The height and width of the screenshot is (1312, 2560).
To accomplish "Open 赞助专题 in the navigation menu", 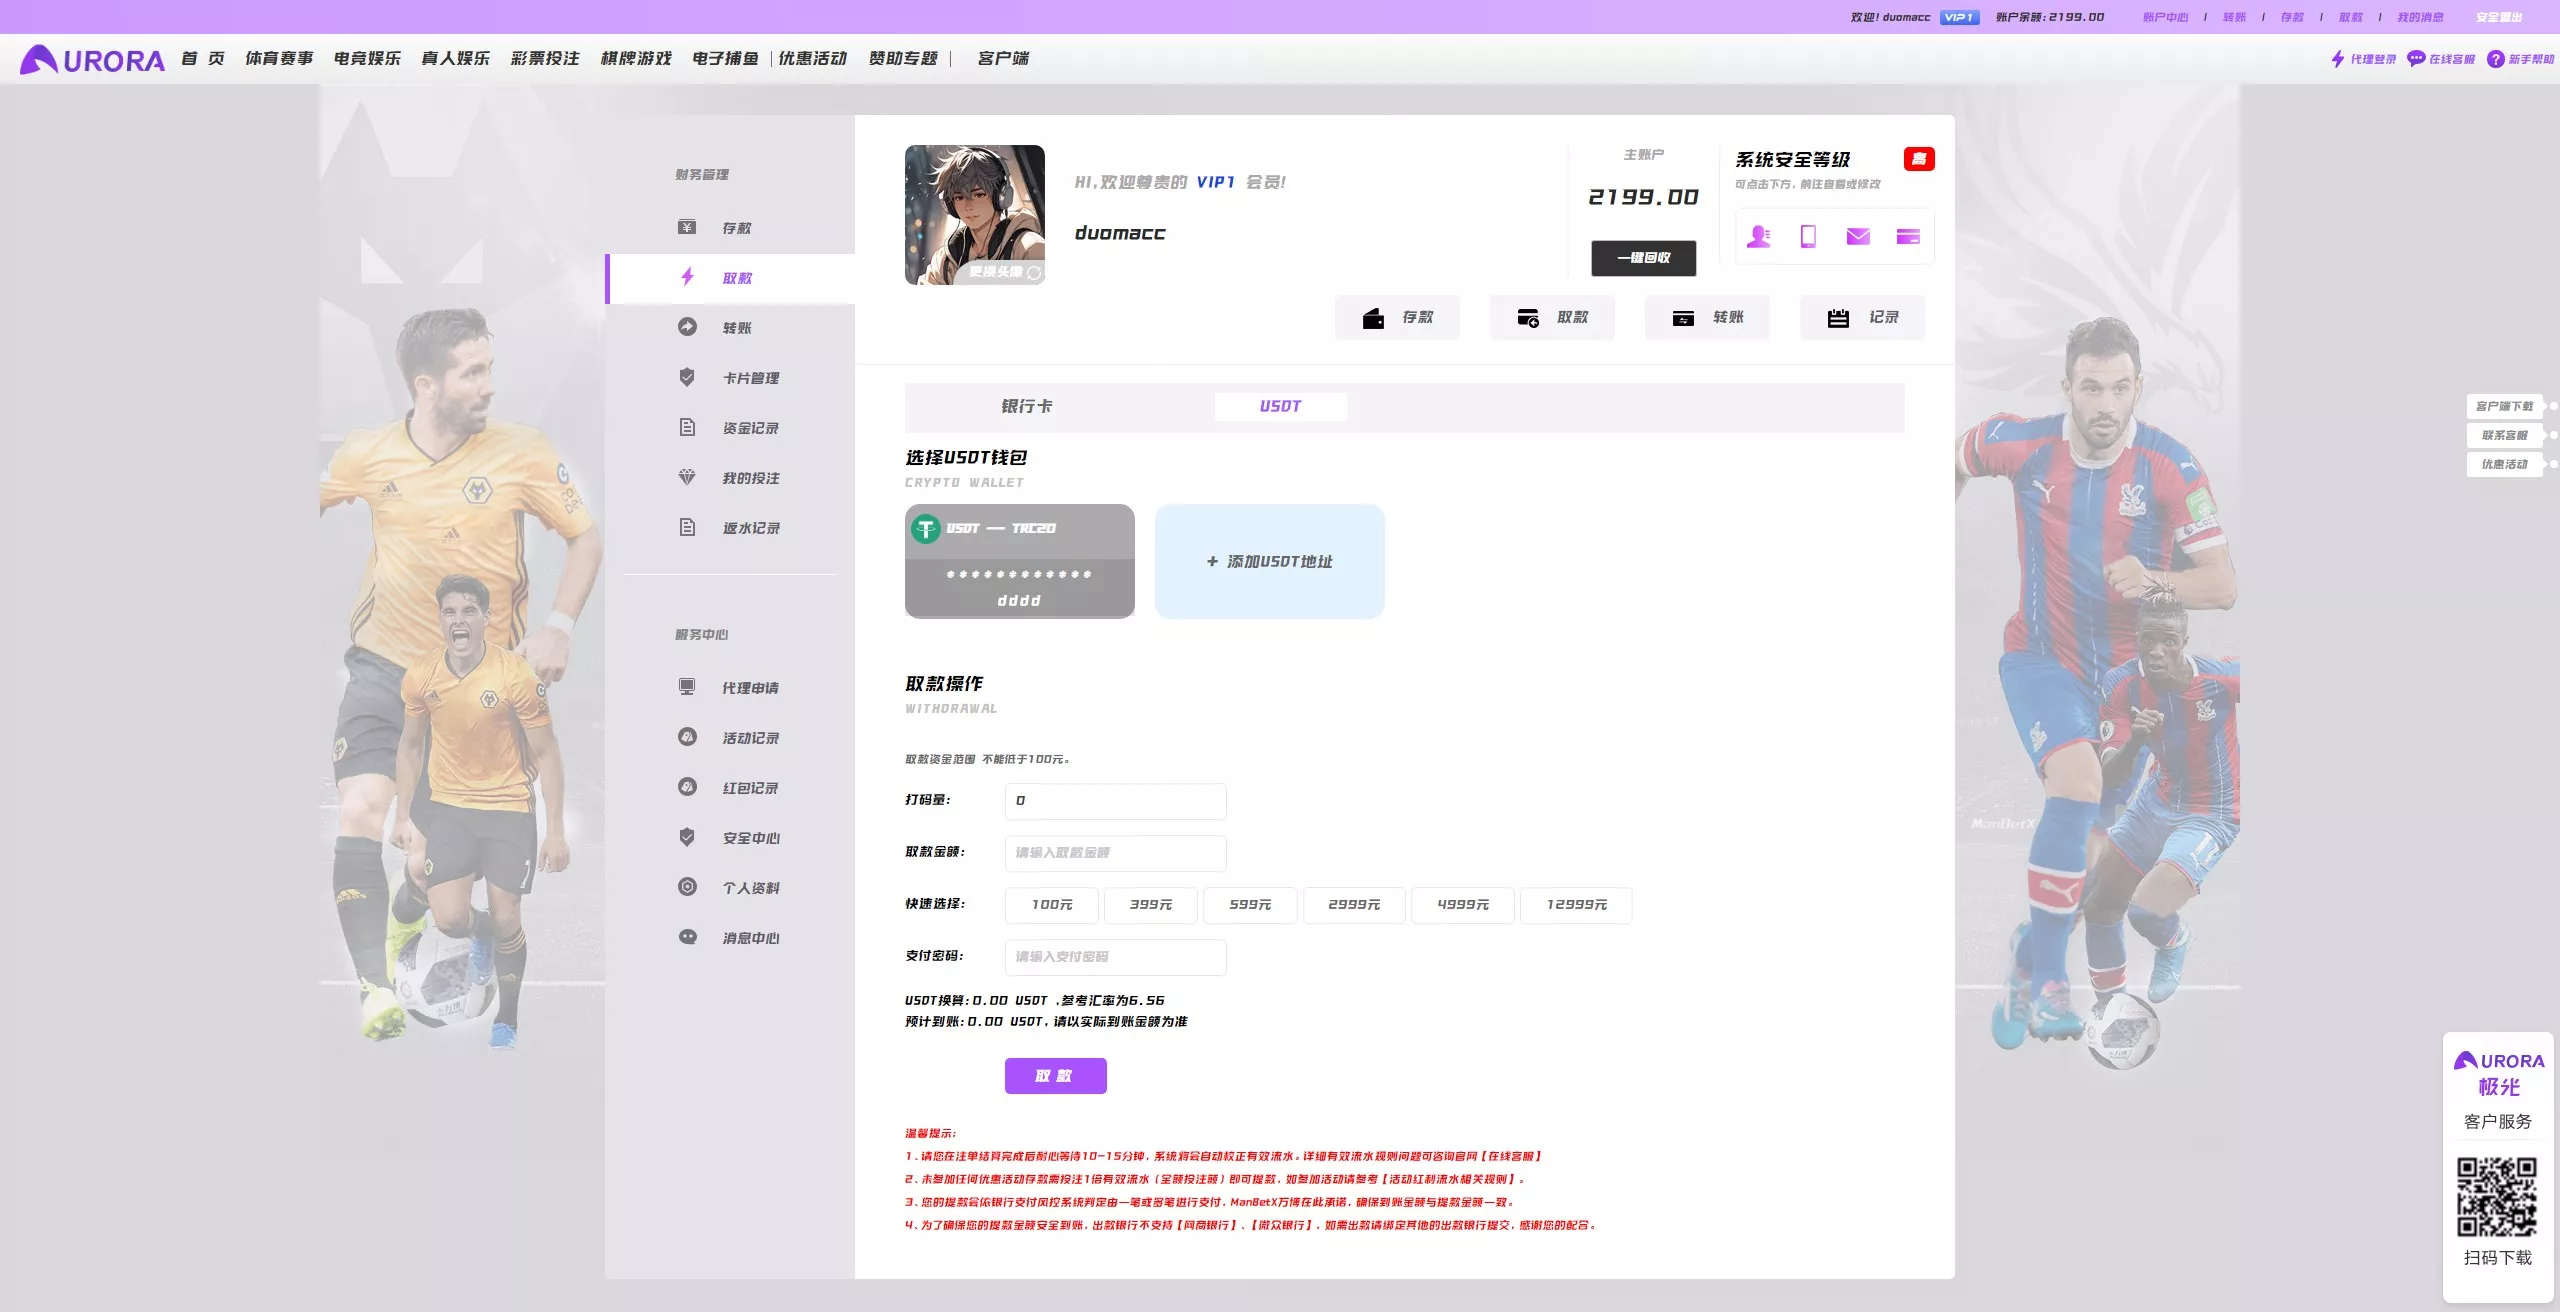I will [904, 59].
